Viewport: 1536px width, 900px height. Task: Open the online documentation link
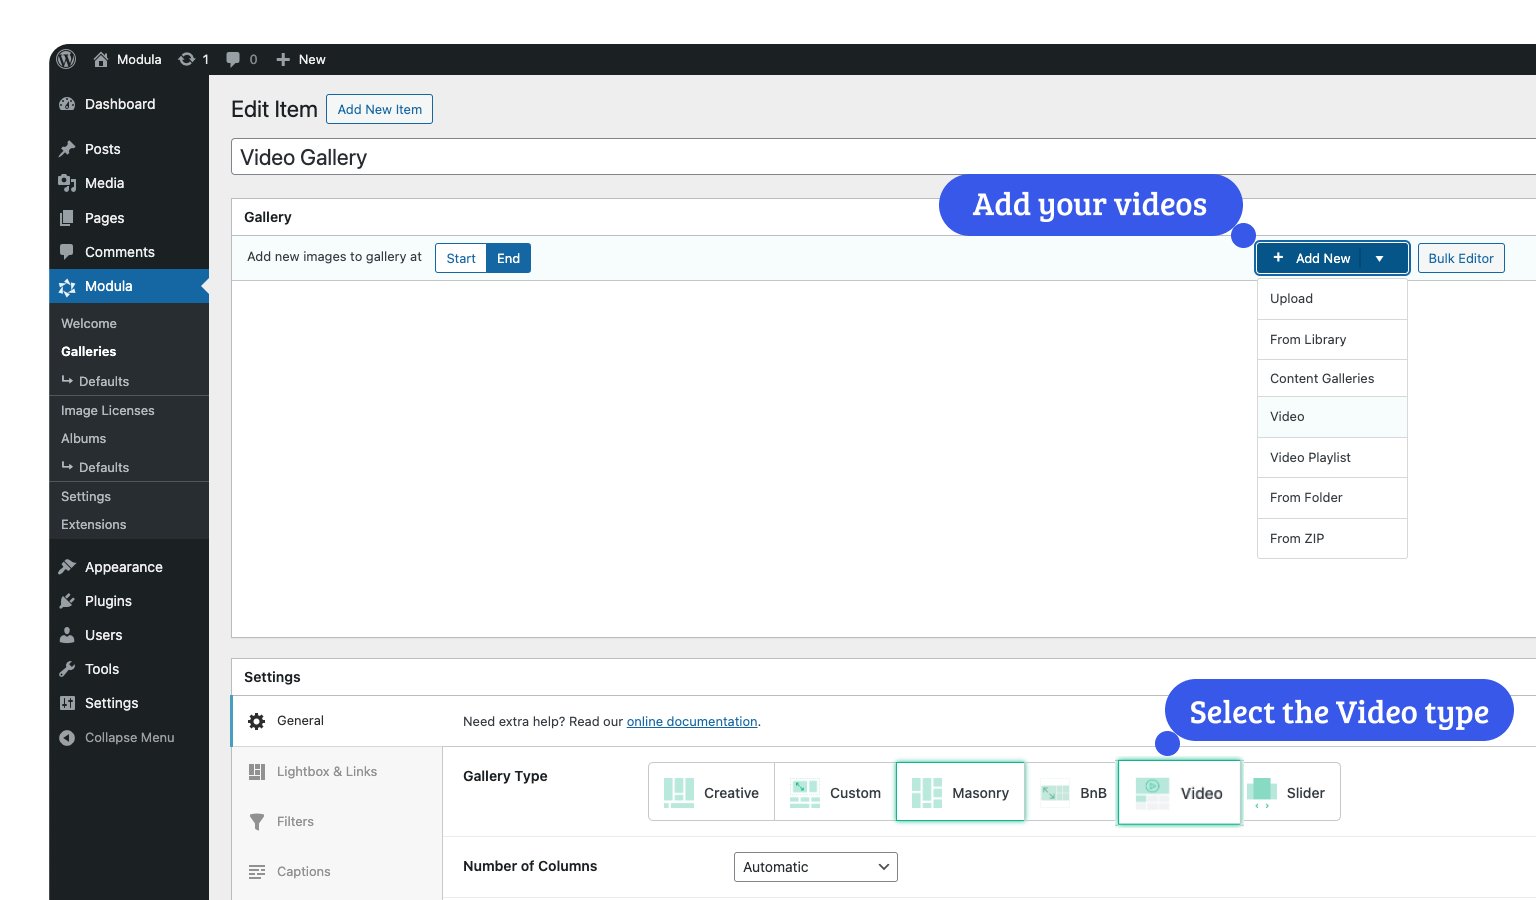(691, 721)
